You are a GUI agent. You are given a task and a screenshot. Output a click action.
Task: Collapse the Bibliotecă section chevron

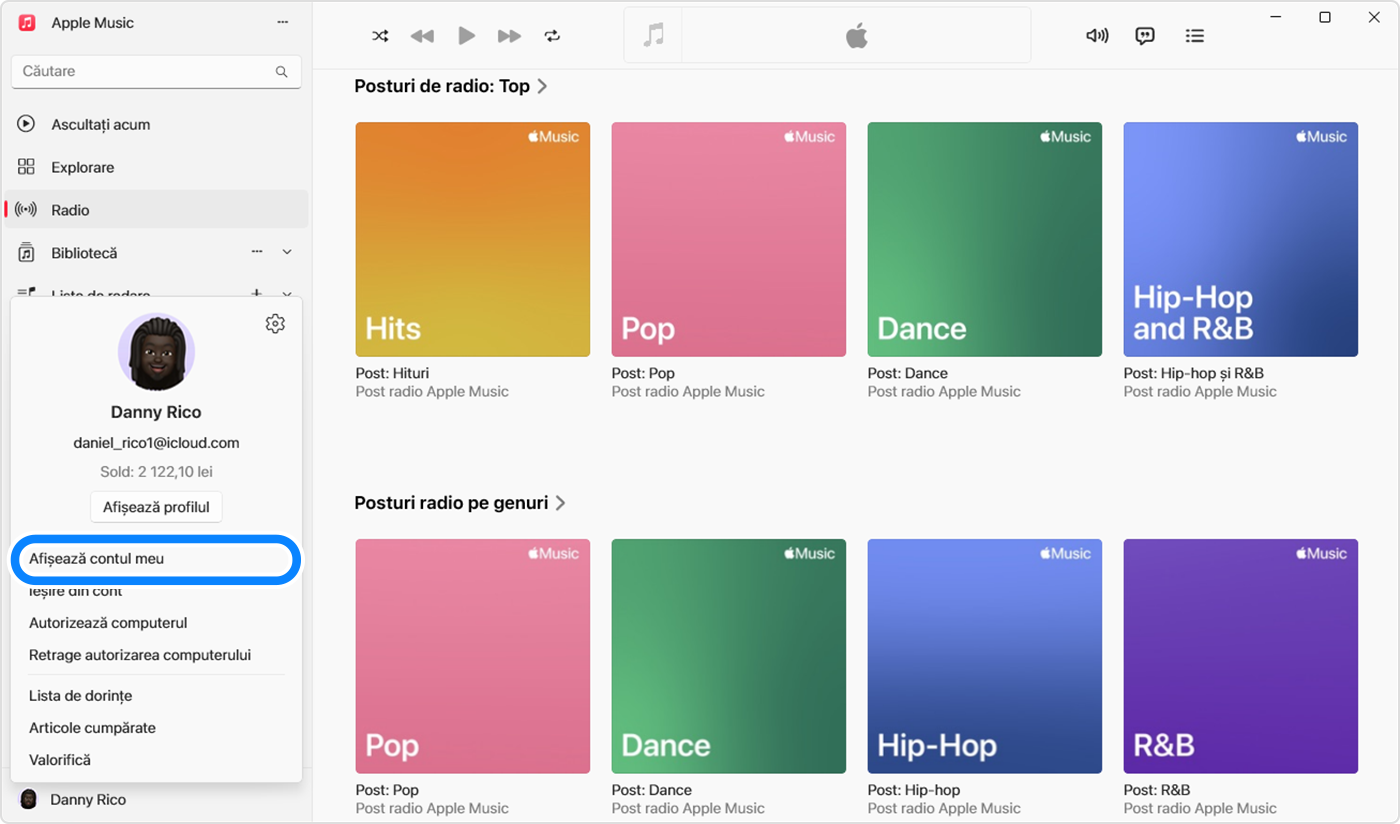pyautogui.click(x=287, y=252)
